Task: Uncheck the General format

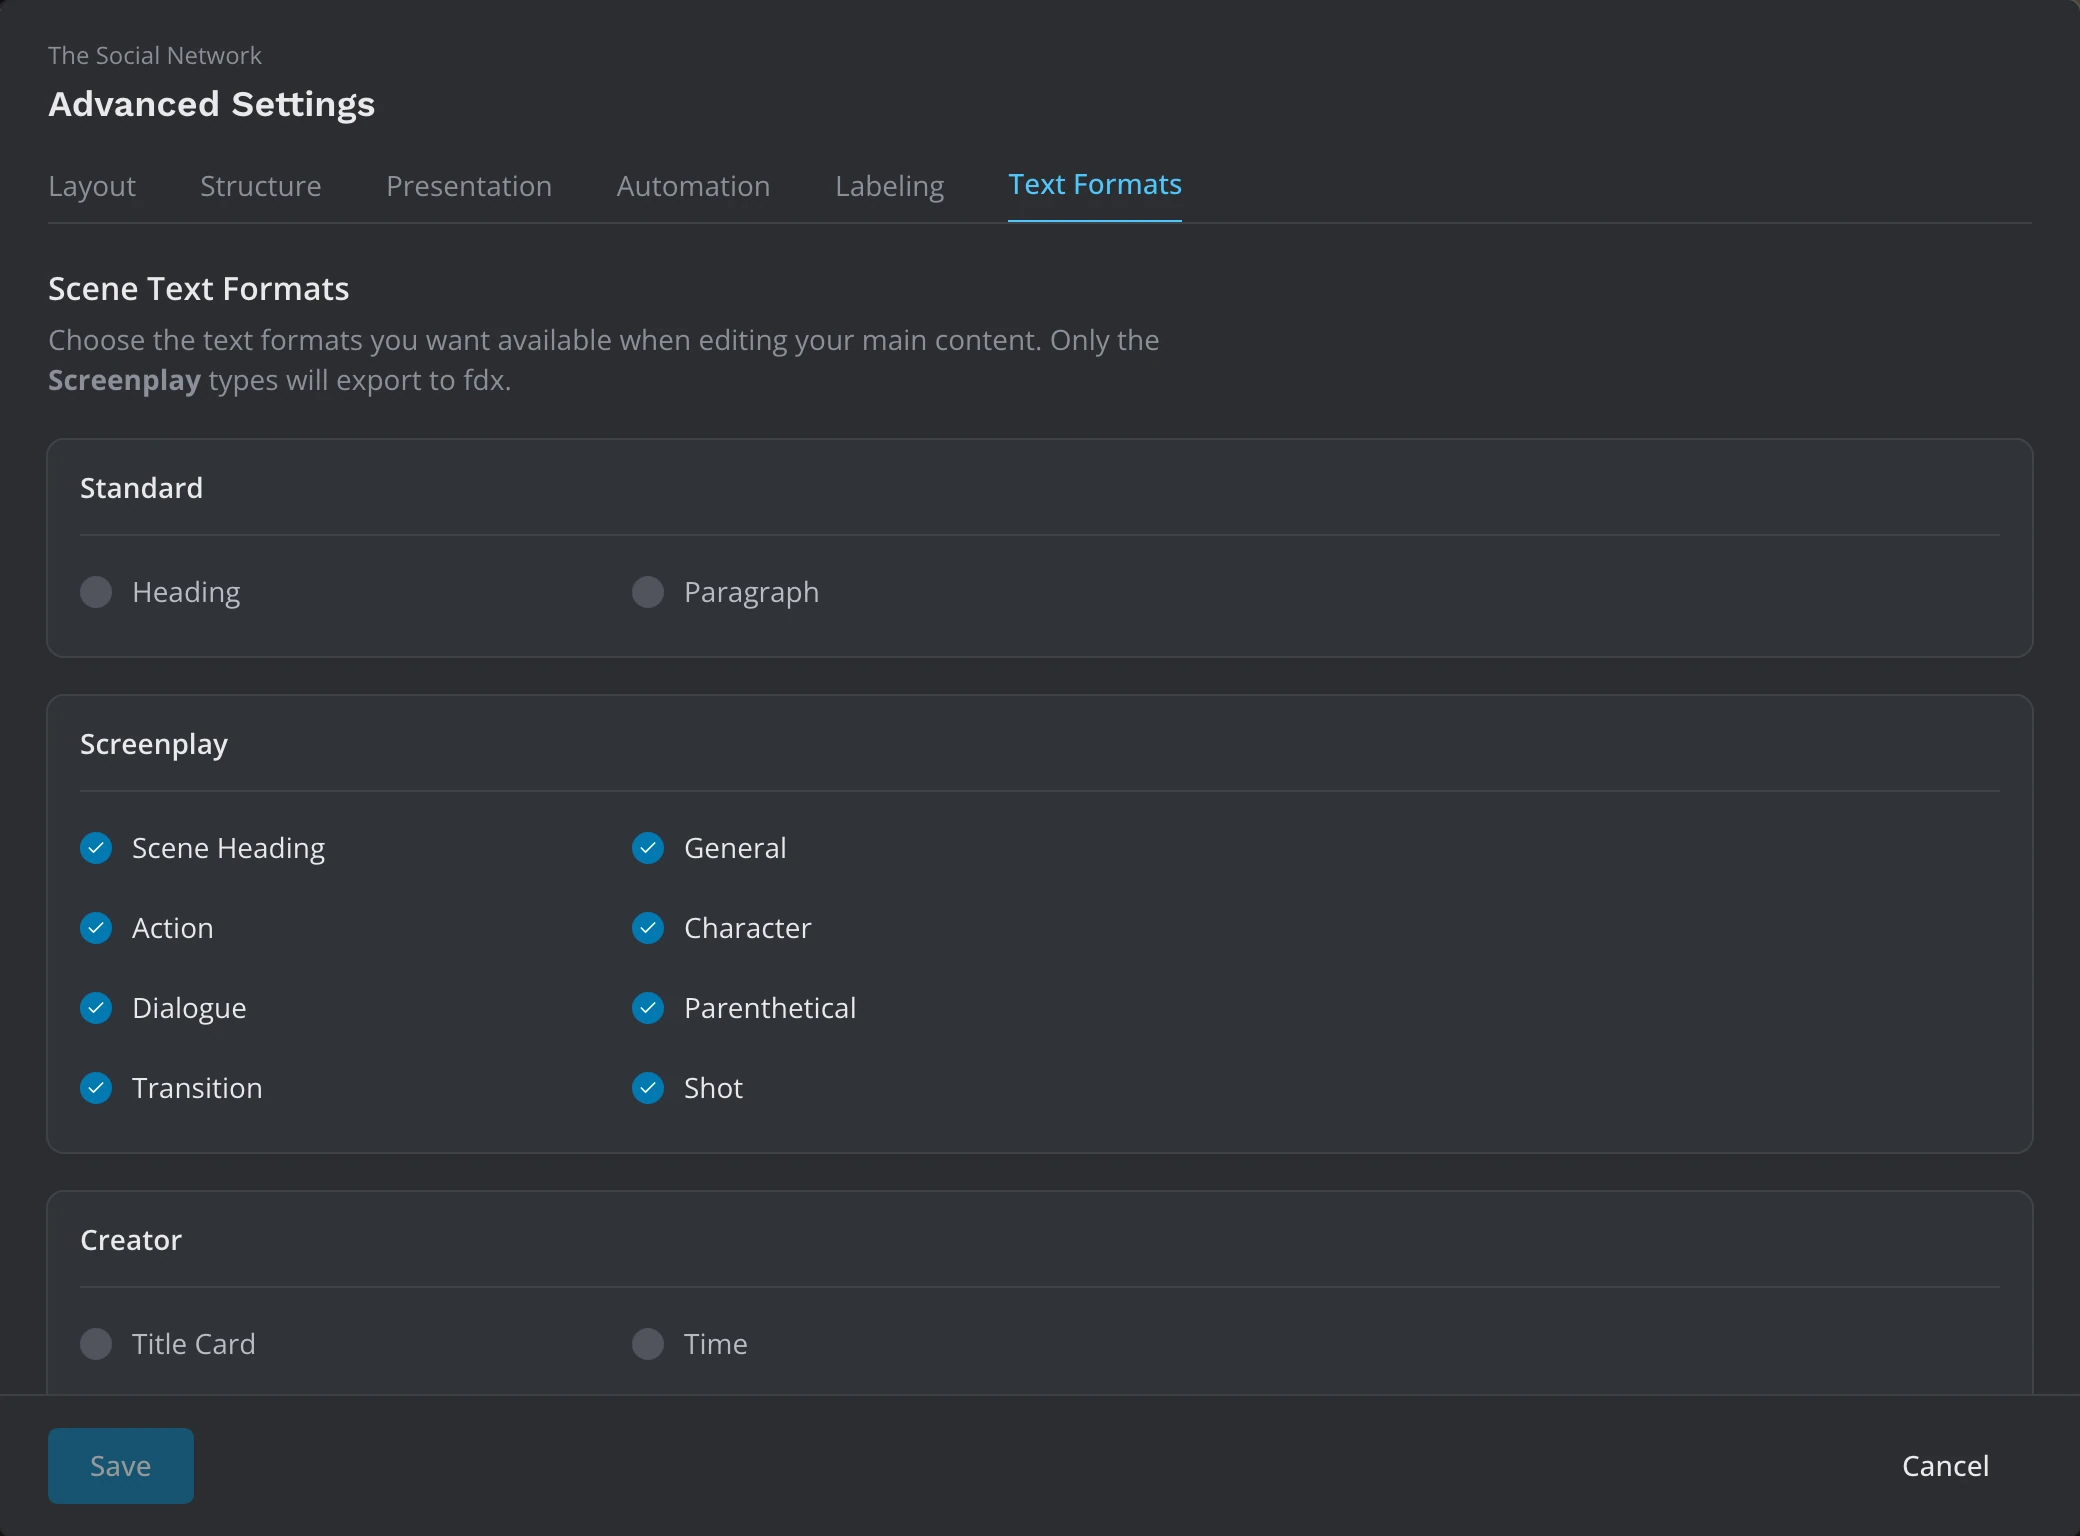Action: pos(648,848)
